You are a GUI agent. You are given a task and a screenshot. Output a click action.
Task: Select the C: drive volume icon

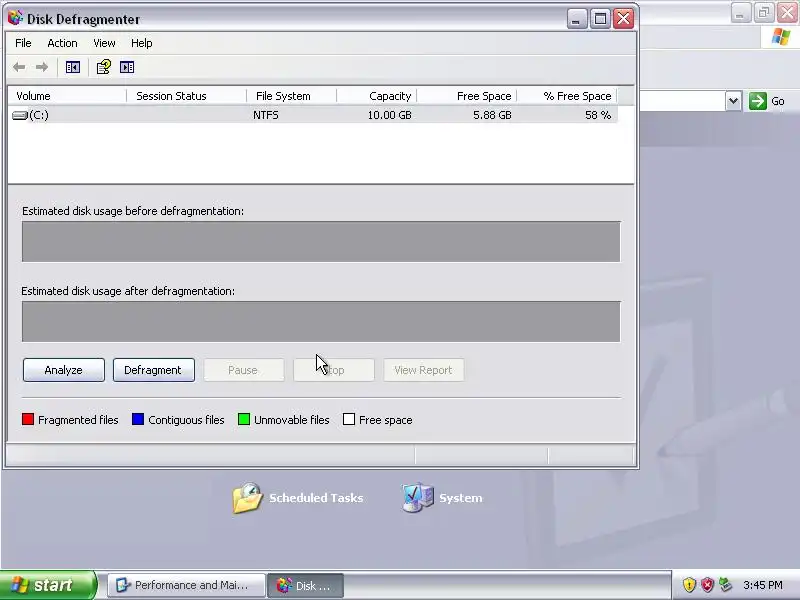coord(19,115)
